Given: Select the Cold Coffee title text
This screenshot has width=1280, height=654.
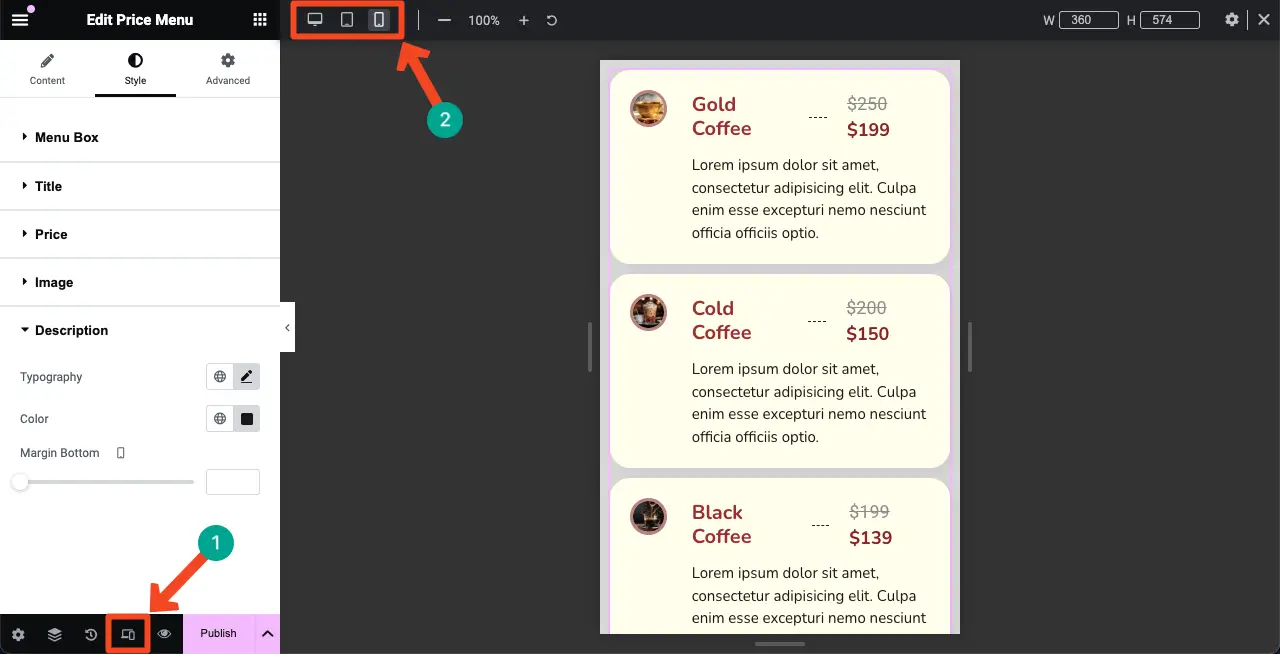Looking at the screenshot, I should tap(721, 320).
